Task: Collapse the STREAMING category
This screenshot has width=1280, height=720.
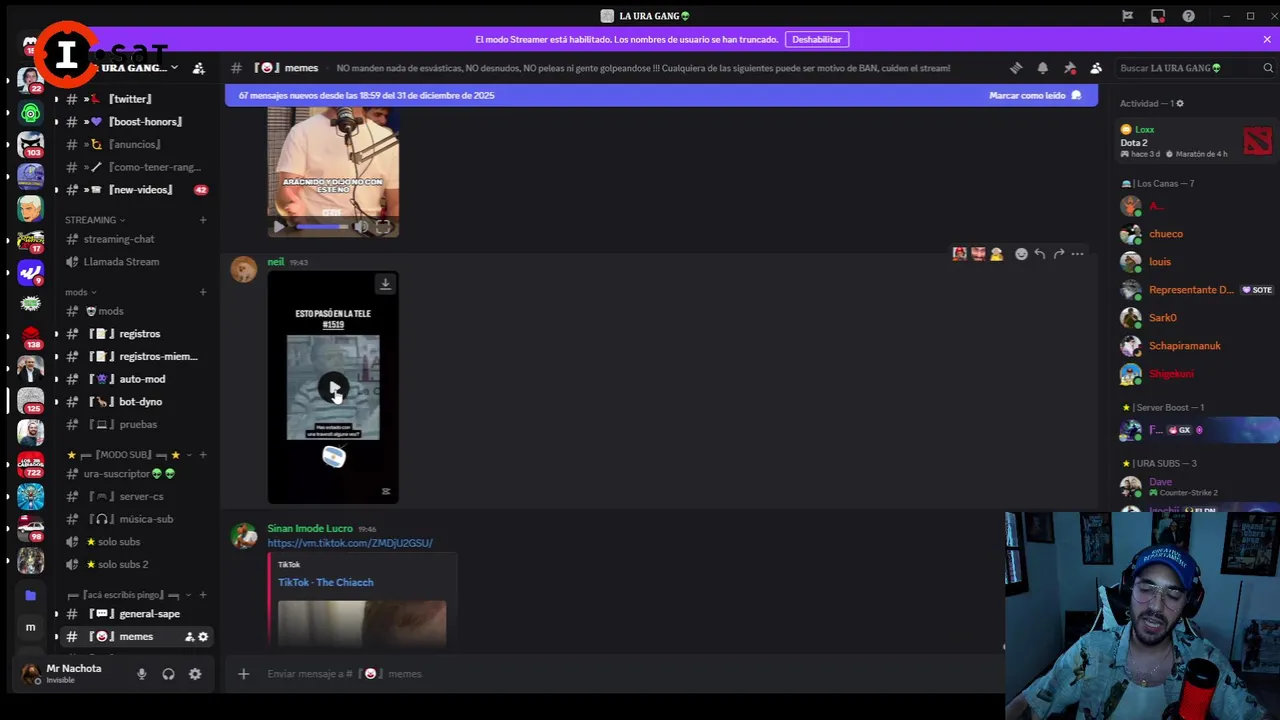Action: [95, 220]
